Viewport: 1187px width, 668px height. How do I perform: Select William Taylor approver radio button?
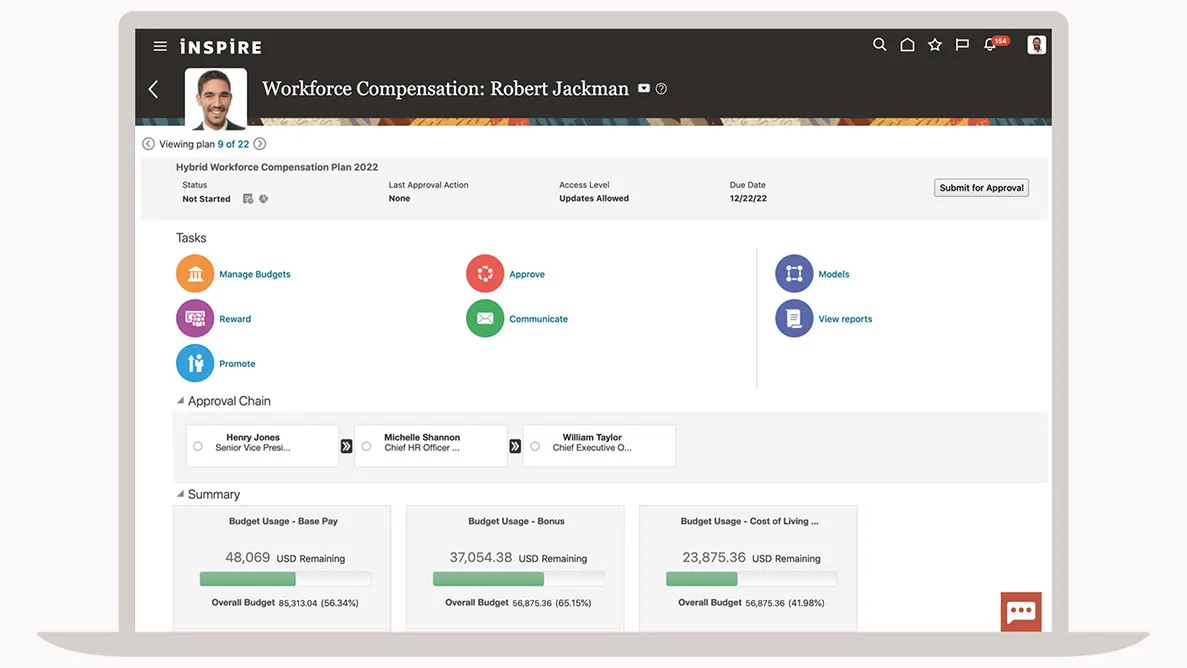(535, 447)
